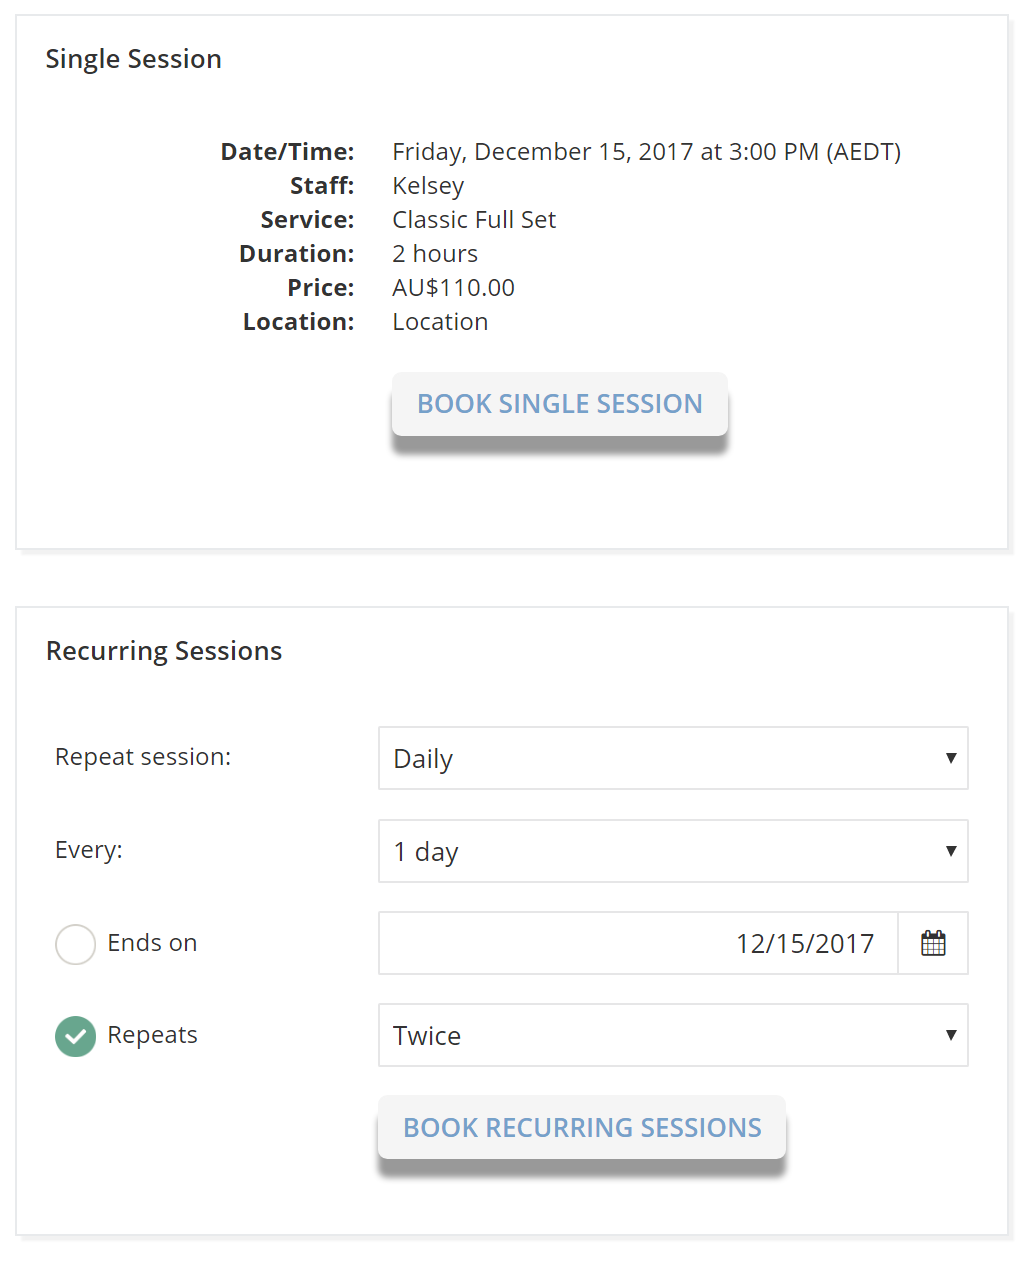
Task: Click the end date field showing 12/15/2017
Action: point(638,943)
